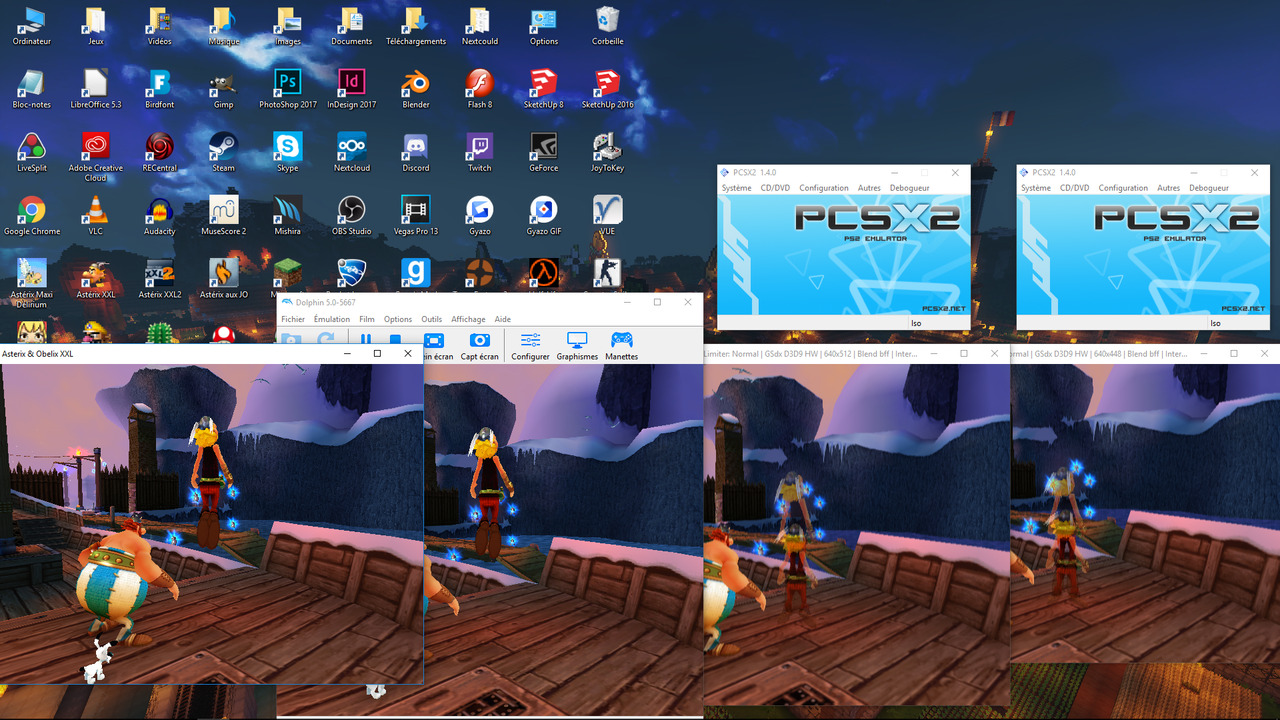Open Debogueur menu in left PCSX2 window

910,188
